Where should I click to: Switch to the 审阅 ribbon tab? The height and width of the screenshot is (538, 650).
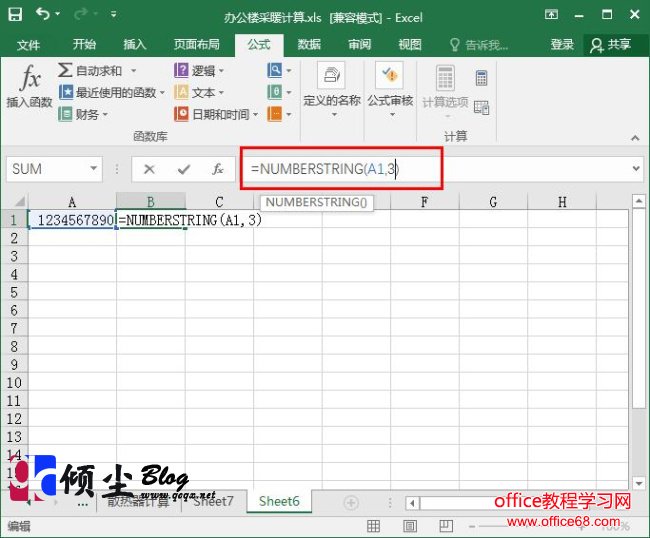(x=359, y=44)
